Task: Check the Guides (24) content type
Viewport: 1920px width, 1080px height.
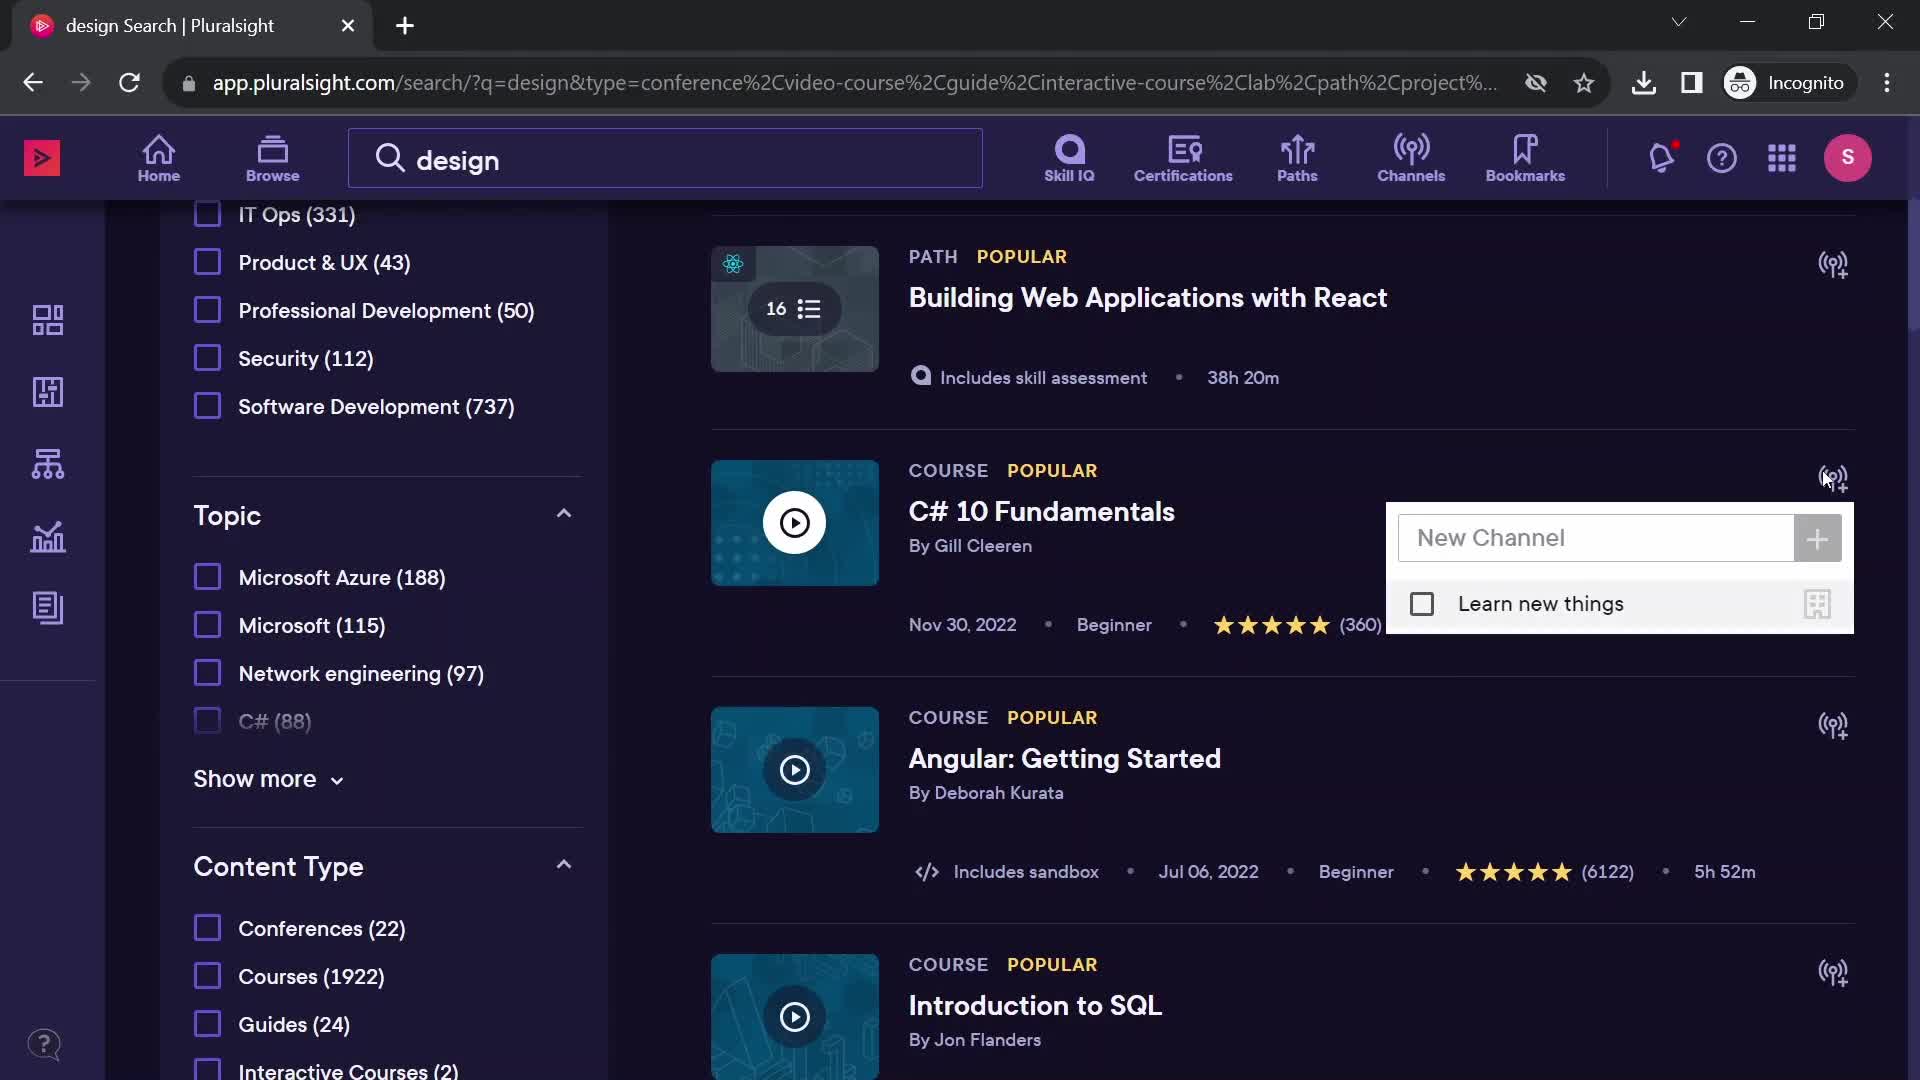Action: [x=207, y=1024]
